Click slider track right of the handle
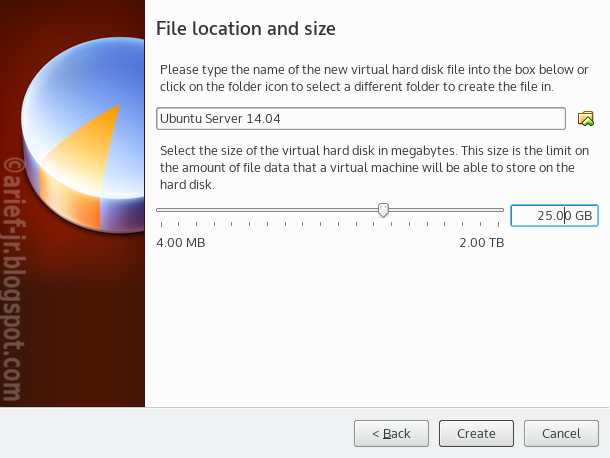The image size is (610, 458). pos(445,210)
